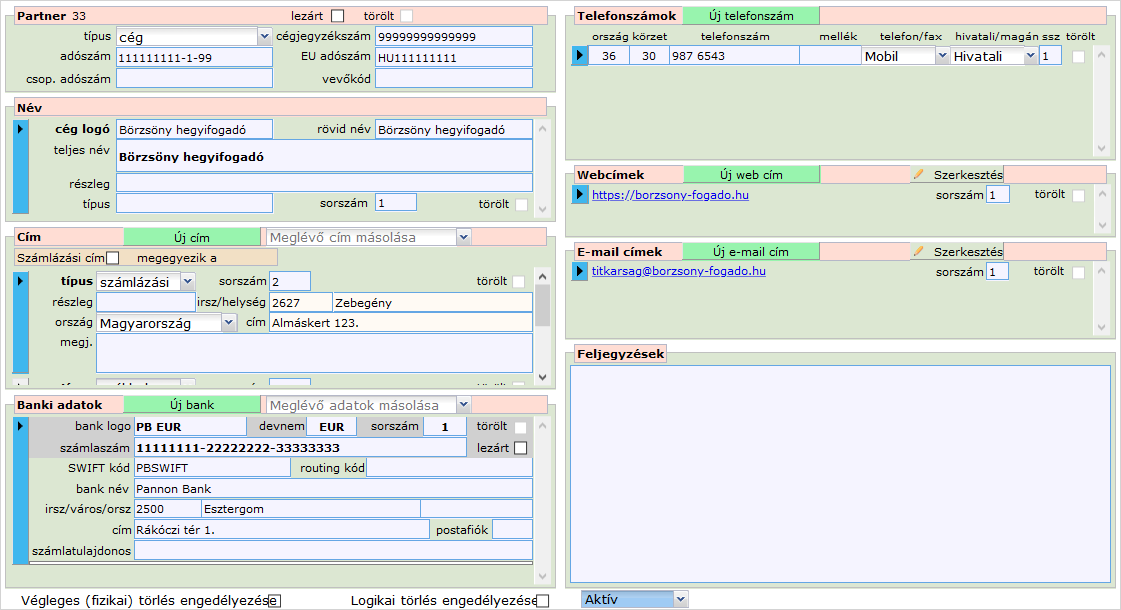This screenshot has height=610, width=1121.
Task: Click the pencil edit icon in E-mail címek header
Action: click(x=918, y=251)
